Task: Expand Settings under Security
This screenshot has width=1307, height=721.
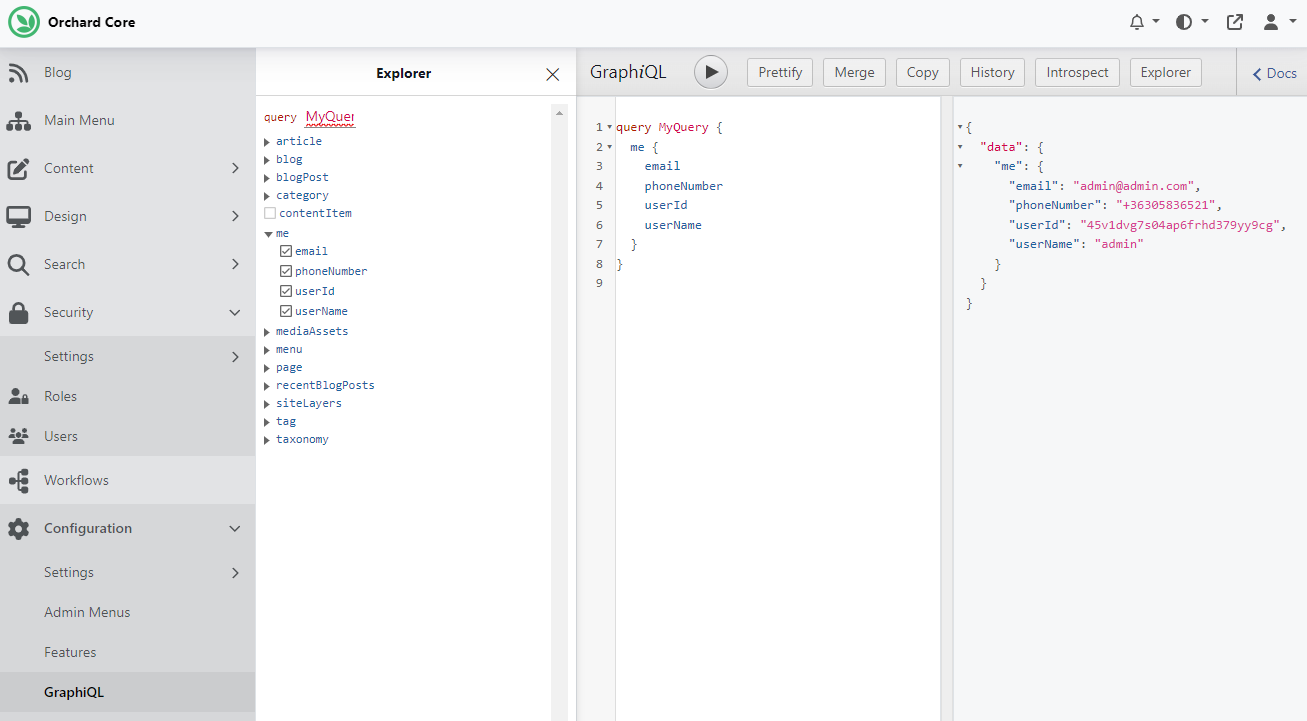Action: coord(128,357)
